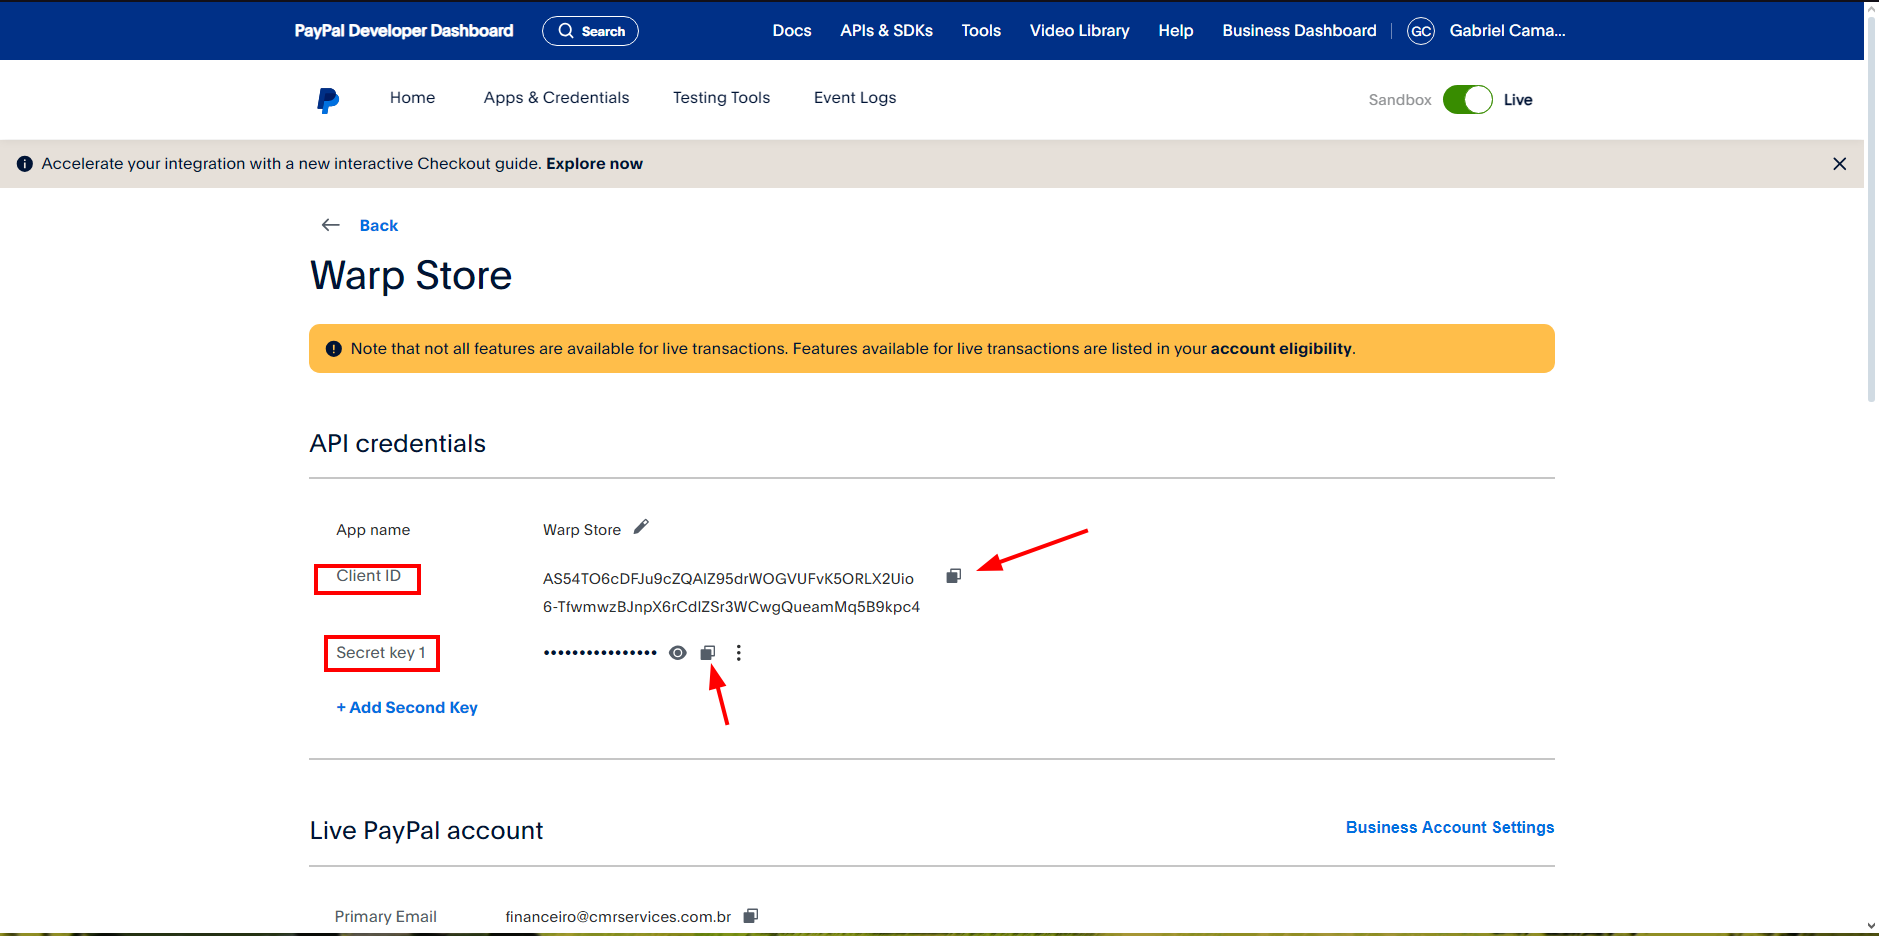1879x936 pixels.
Task: Open Testing Tools tab
Action: pyautogui.click(x=721, y=98)
